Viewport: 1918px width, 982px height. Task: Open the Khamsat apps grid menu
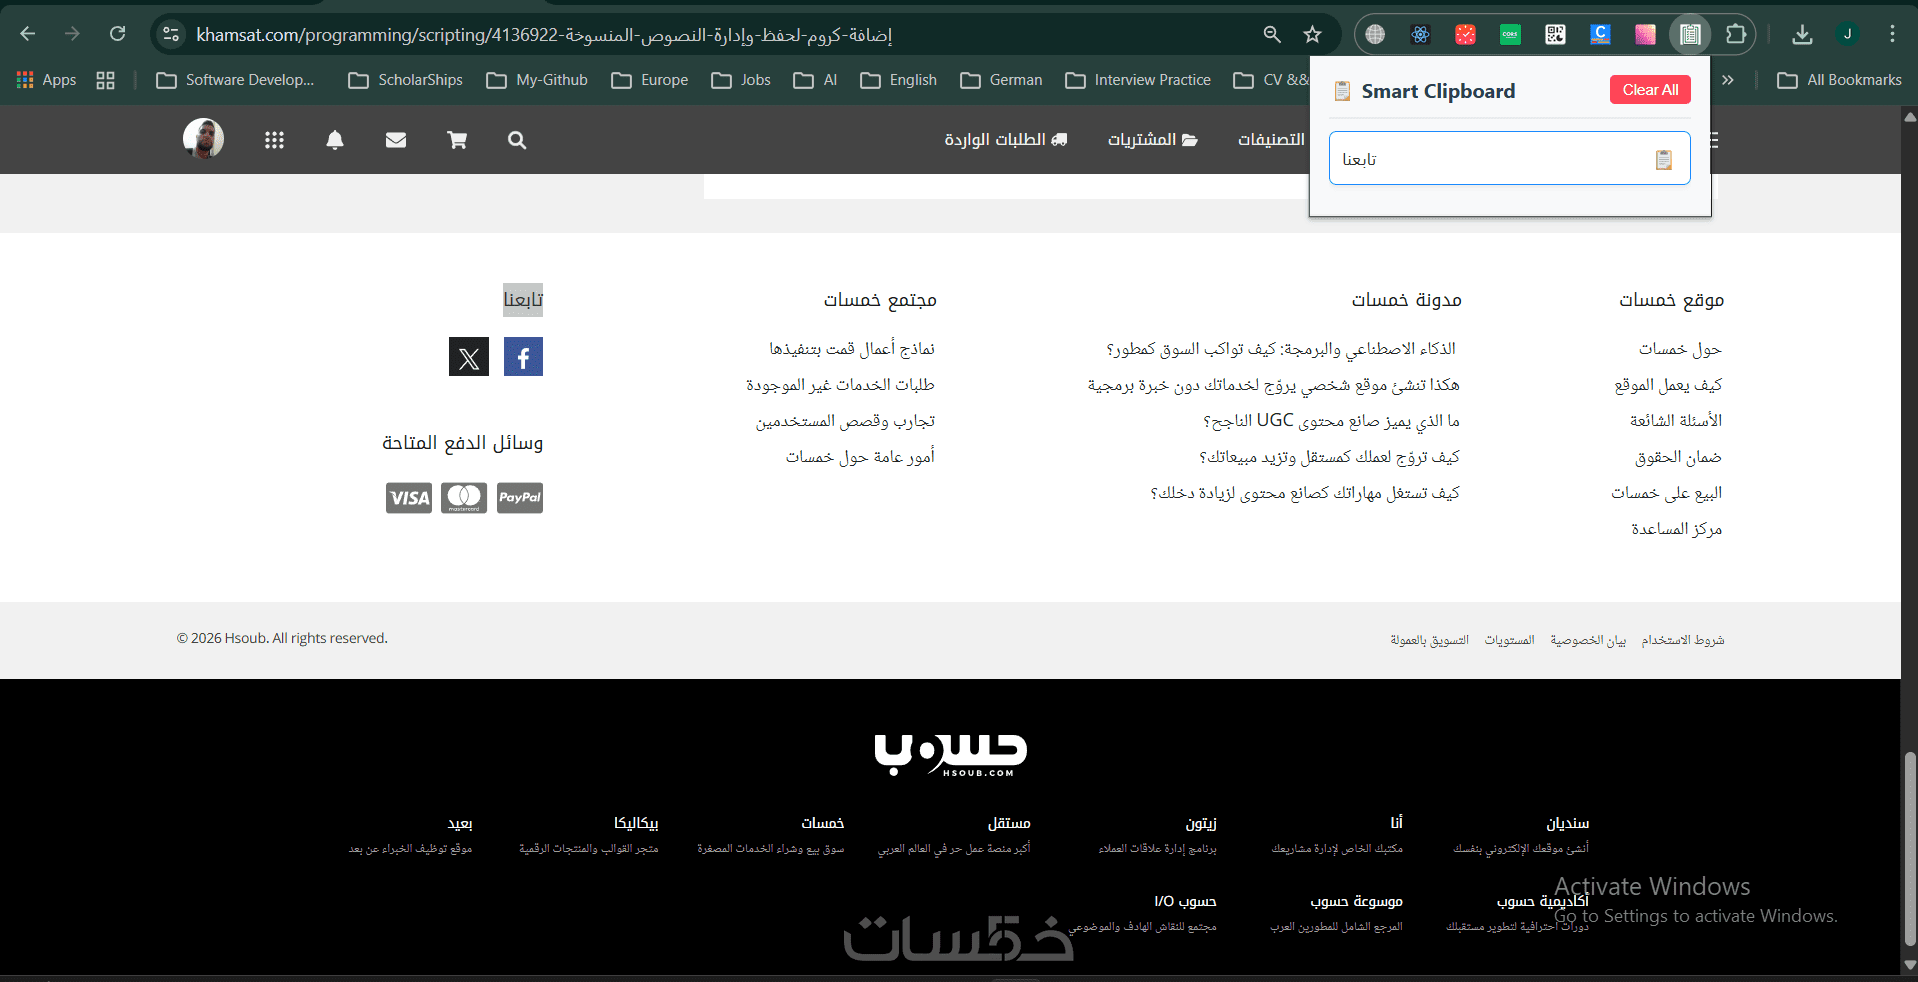coord(274,140)
